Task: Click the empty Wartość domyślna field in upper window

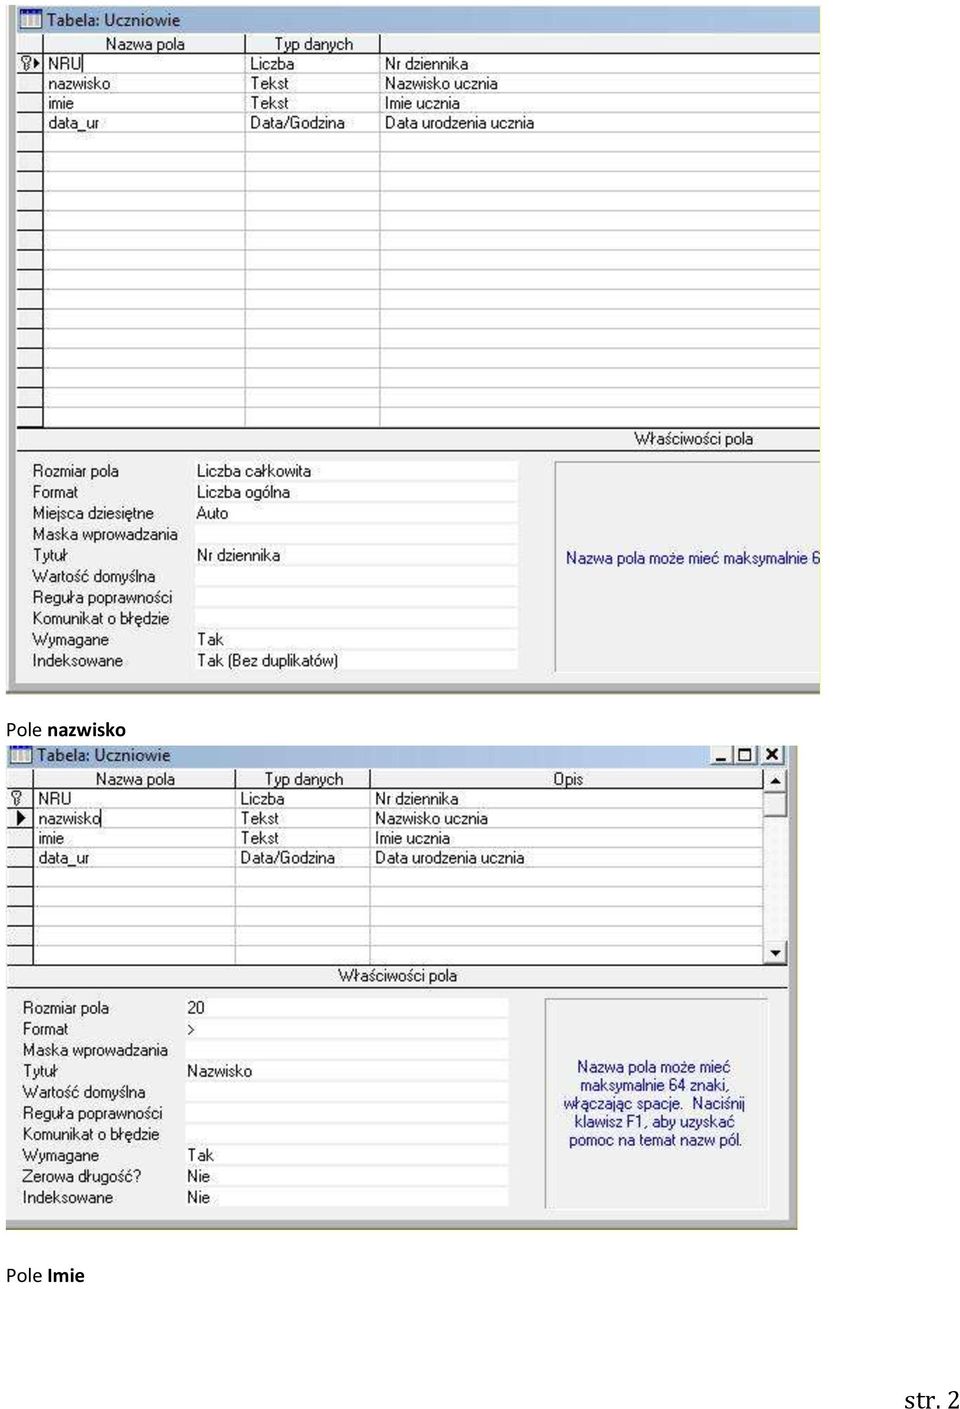Action: tap(356, 576)
